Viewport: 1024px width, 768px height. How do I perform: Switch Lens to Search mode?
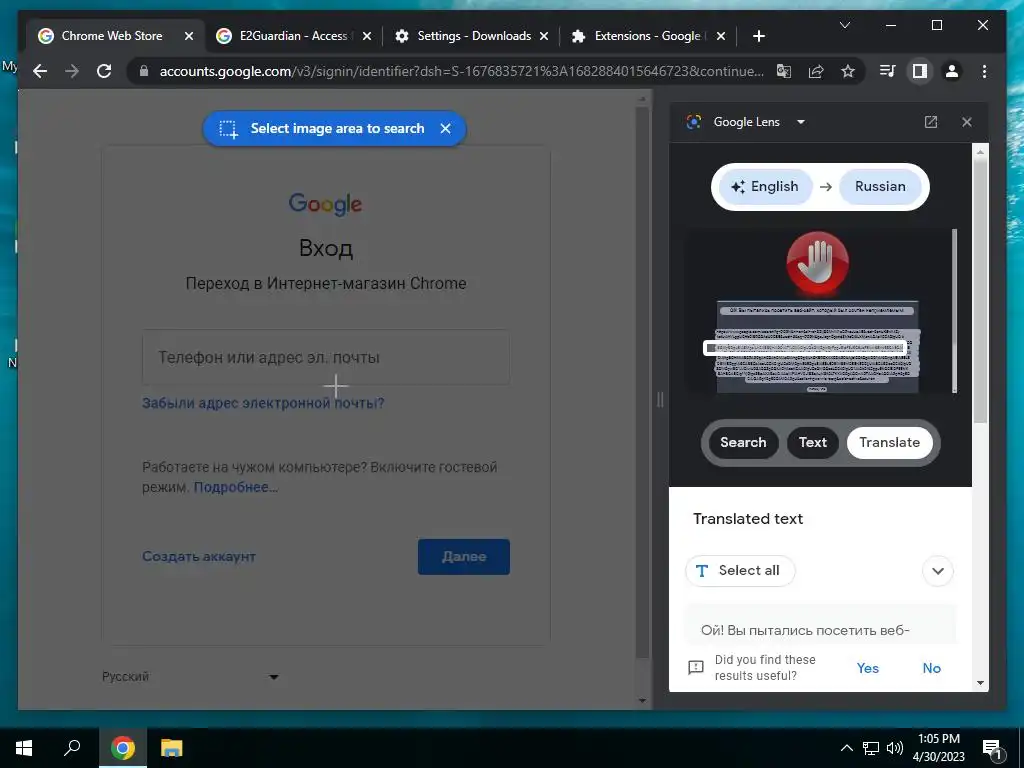click(x=743, y=442)
